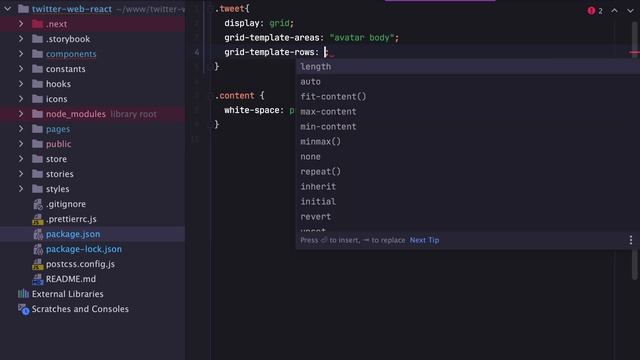Click the editor vertical scrollbar
640x360 pixels.
point(635,151)
